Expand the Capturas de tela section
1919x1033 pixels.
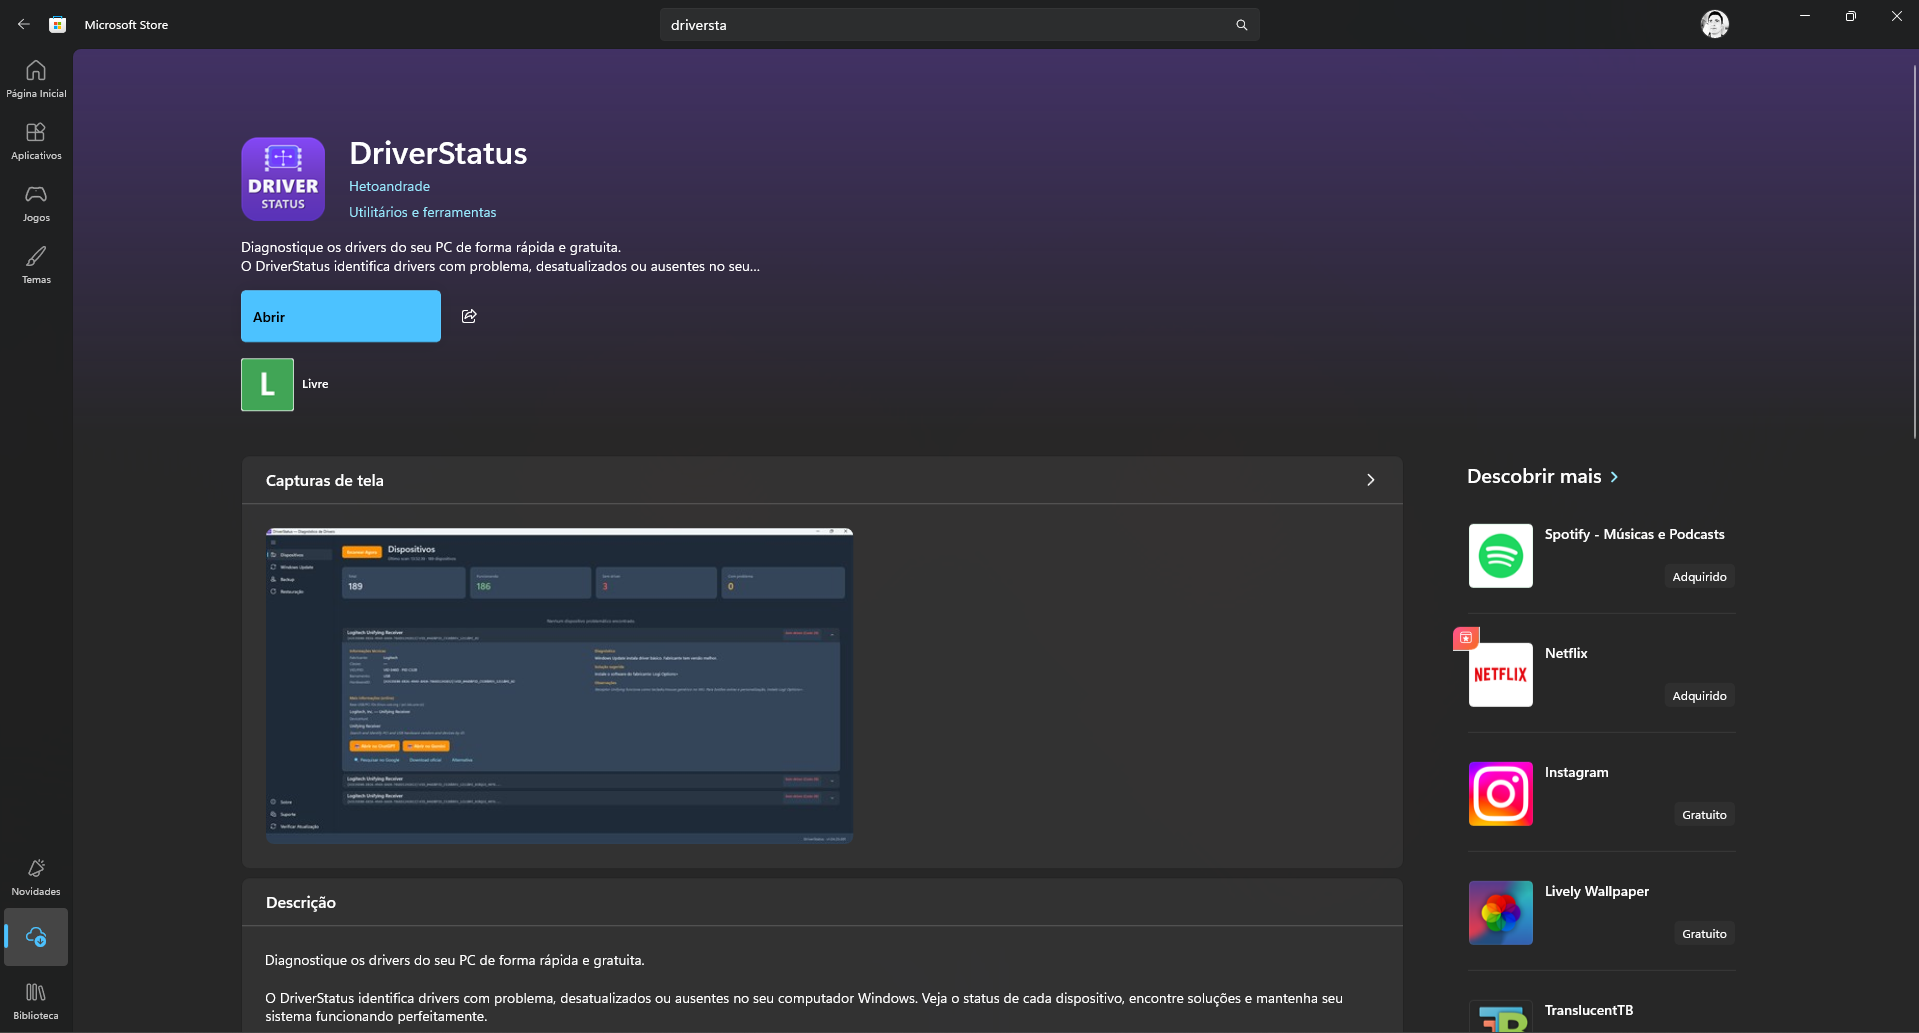(1370, 480)
